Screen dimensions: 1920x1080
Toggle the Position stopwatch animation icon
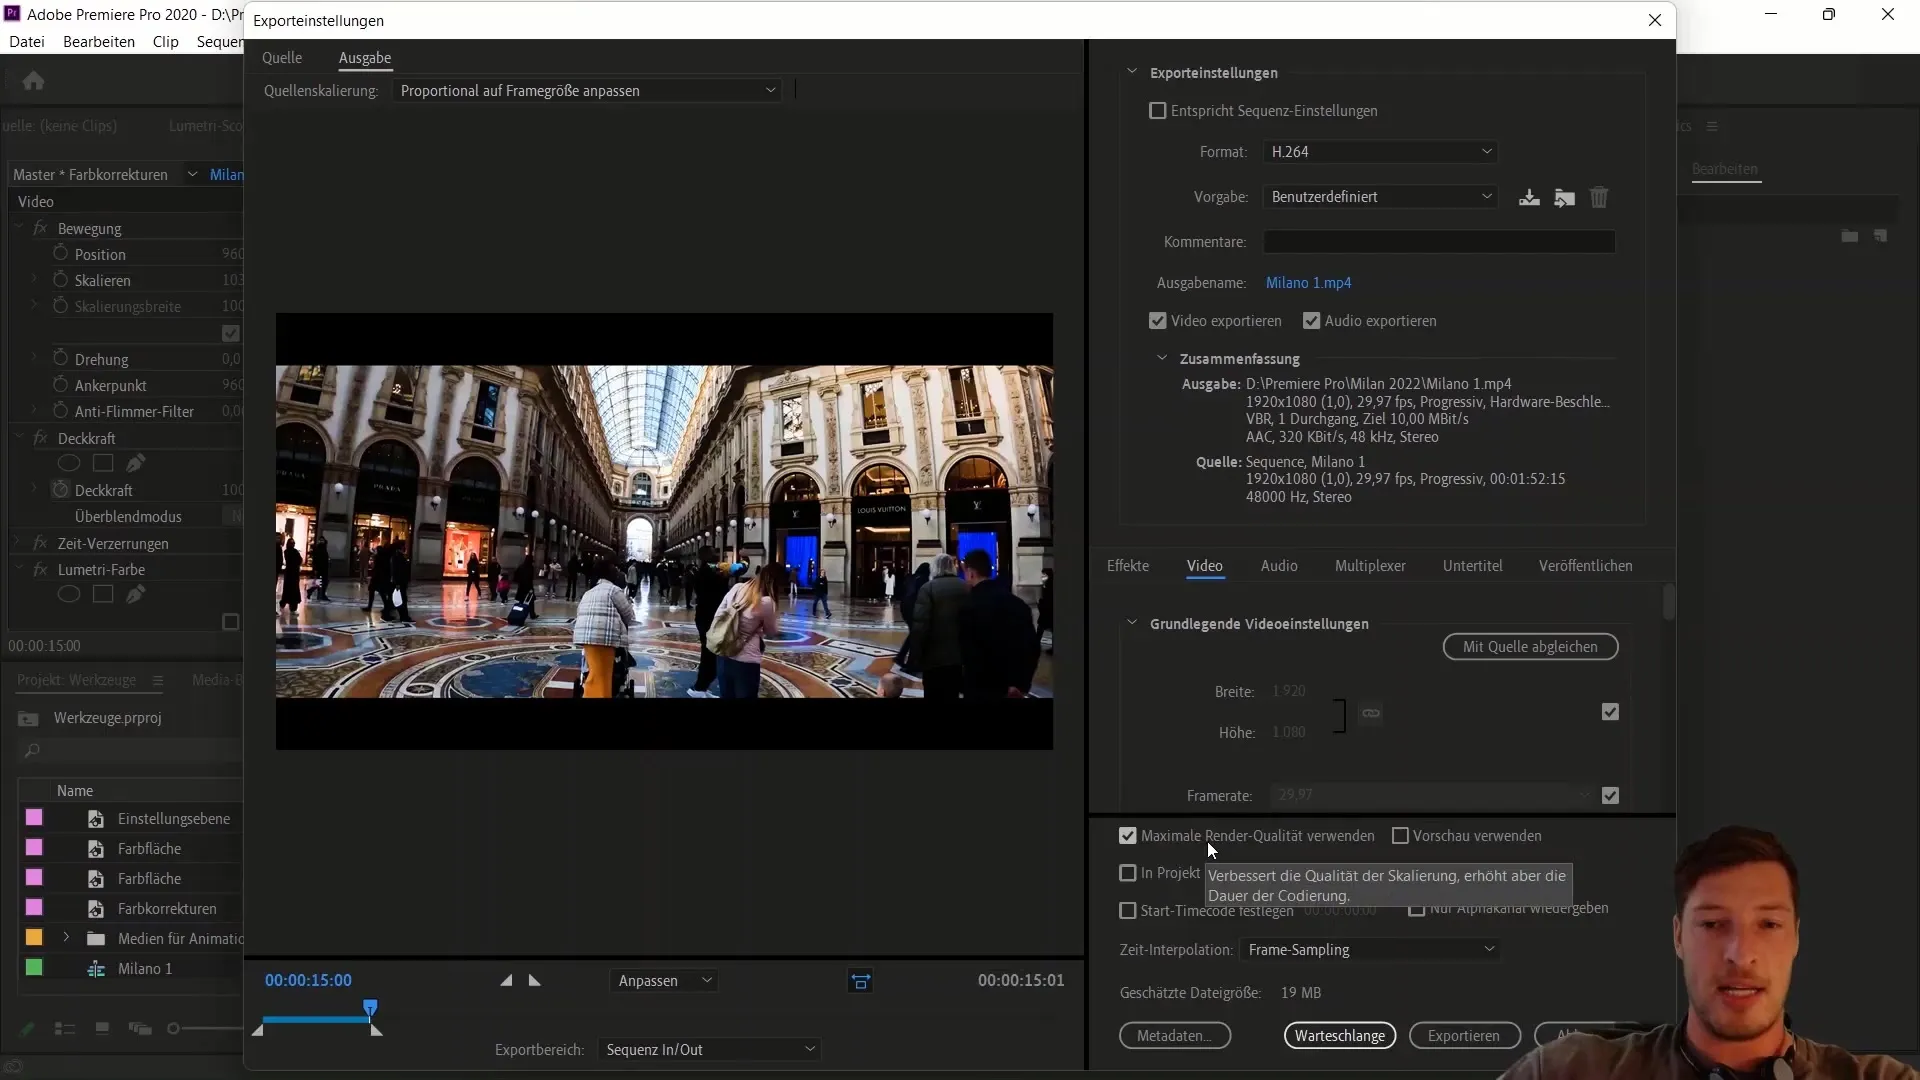point(60,253)
